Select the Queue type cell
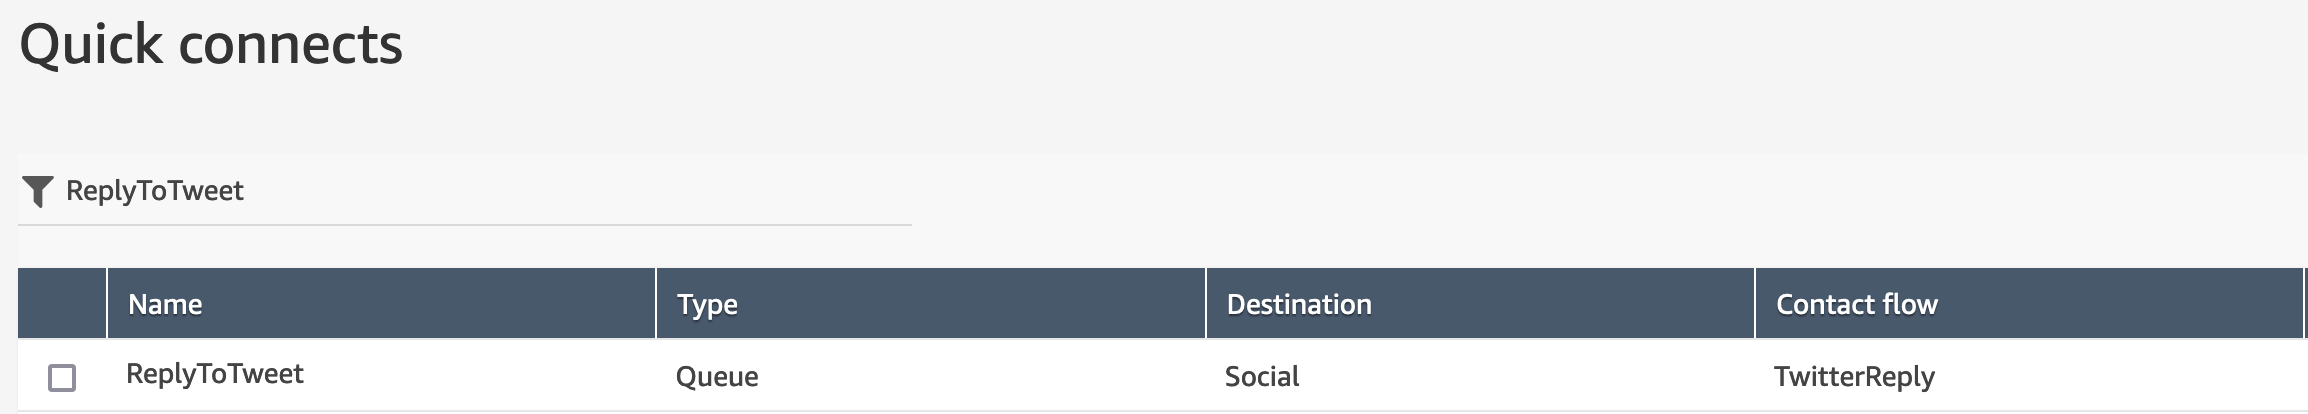2308x414 pixels. click(x=717, y=377)
